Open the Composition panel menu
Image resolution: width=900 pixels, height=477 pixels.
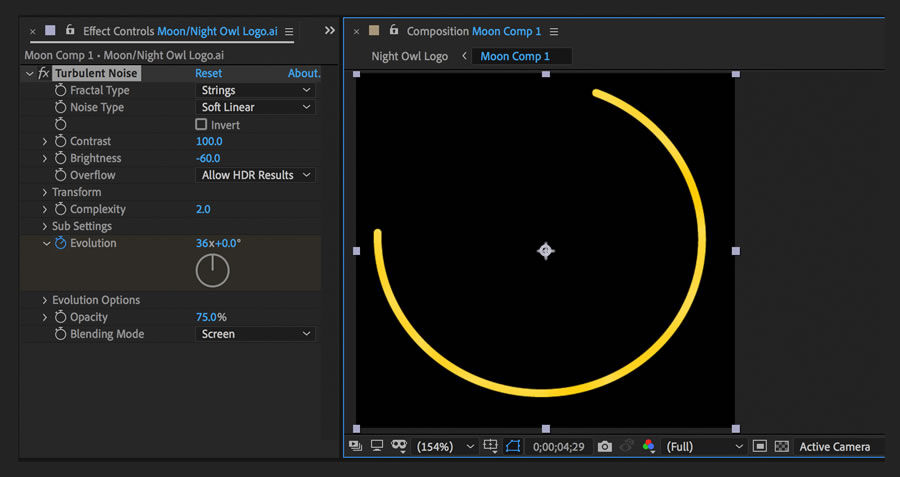(554, 32)
